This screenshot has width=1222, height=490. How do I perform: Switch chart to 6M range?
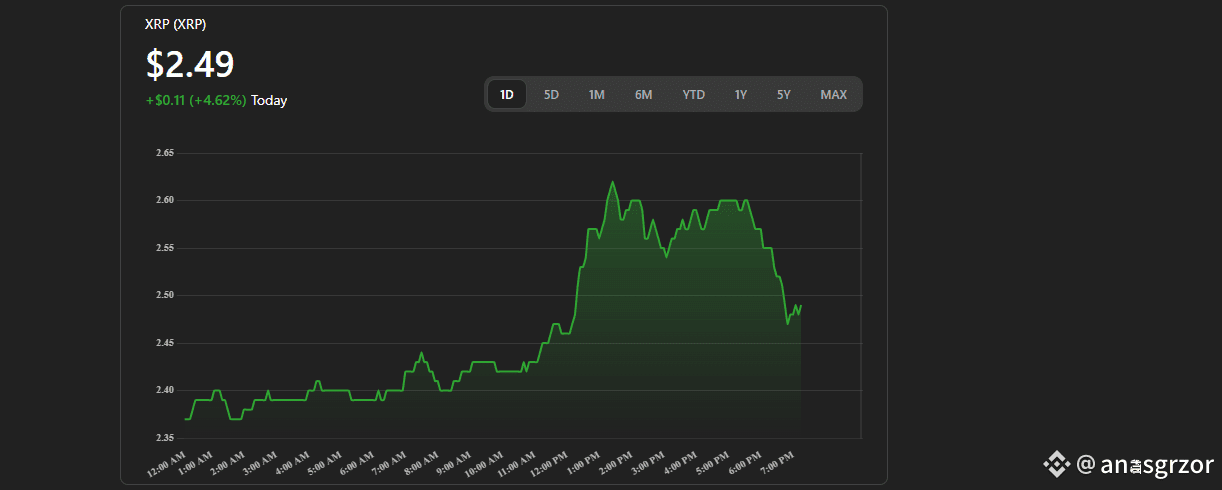point(643,95)
